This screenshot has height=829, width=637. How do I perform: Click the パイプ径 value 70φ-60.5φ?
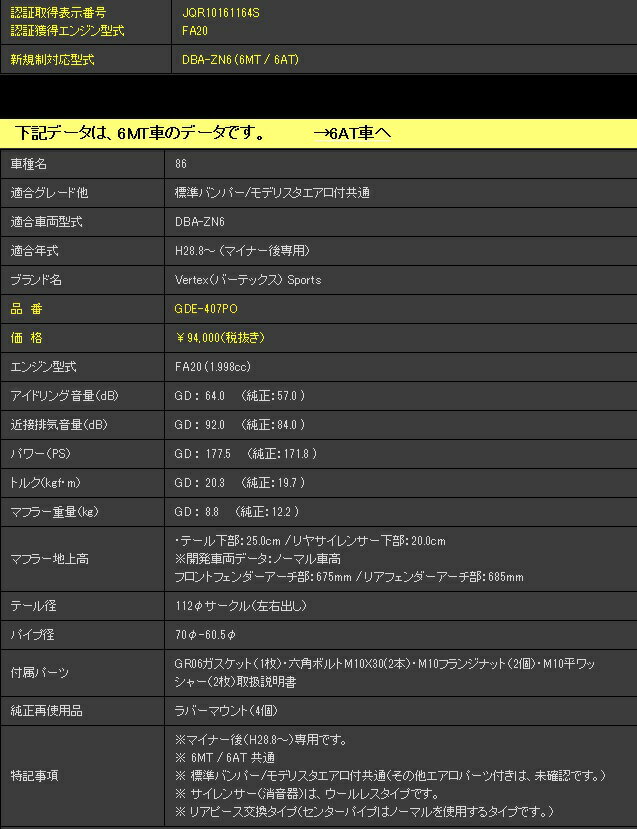(x=205, y=635)
